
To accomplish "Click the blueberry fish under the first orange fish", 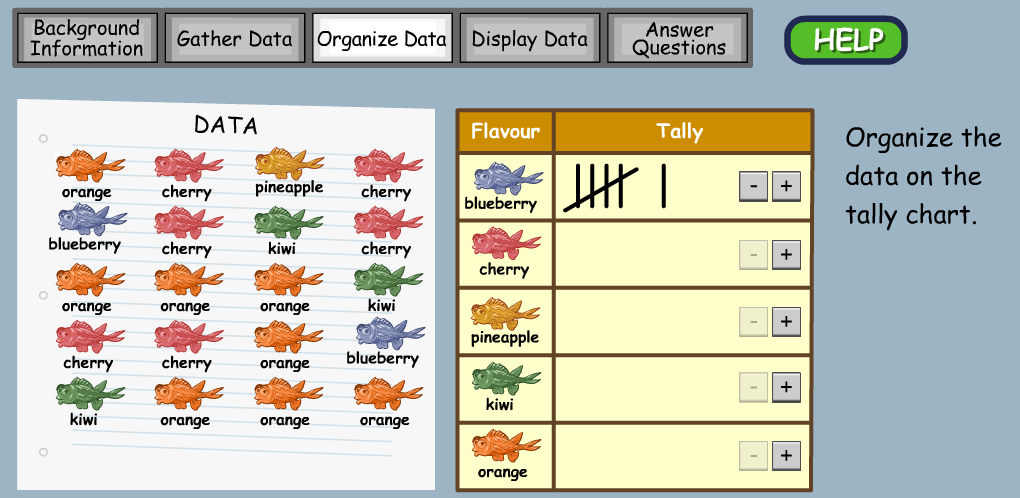I will (91, 220).
